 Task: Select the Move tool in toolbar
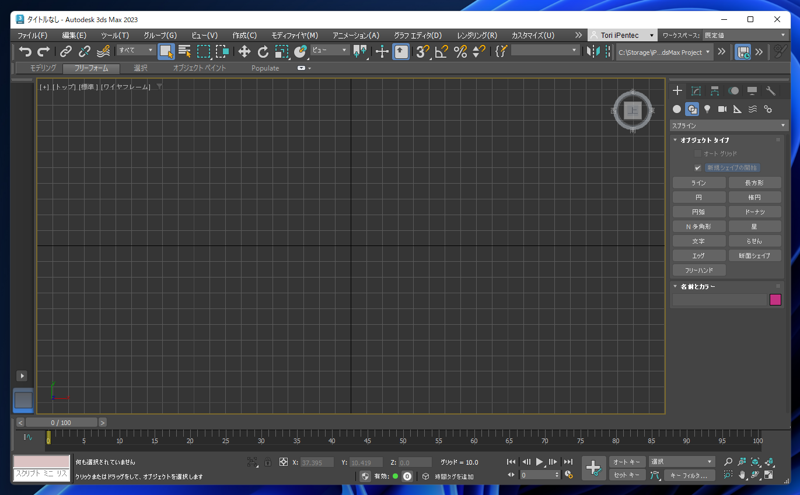point(244,52)
